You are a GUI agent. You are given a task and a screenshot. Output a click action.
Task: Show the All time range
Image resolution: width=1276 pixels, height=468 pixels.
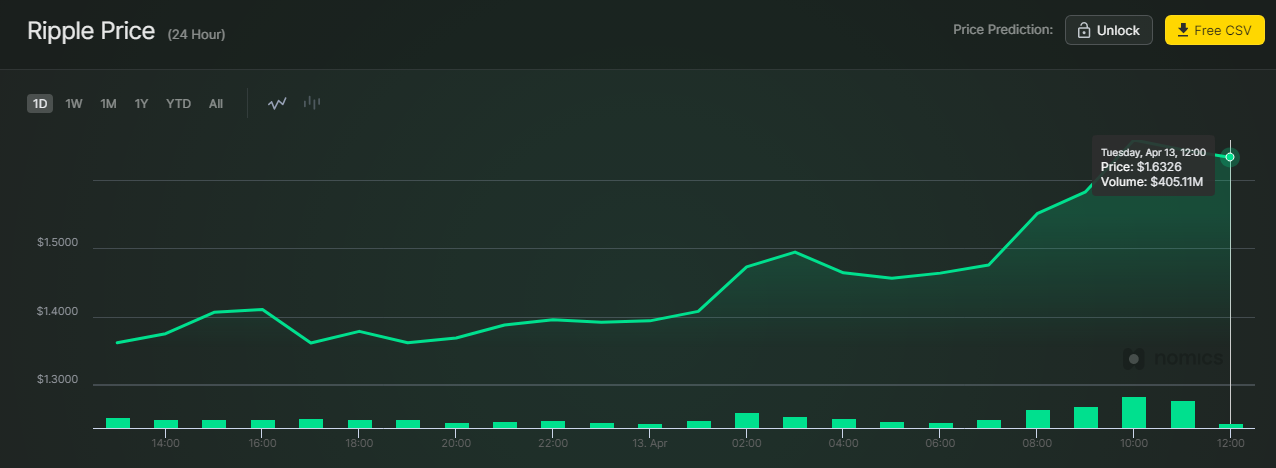click(x=216, y=103)
